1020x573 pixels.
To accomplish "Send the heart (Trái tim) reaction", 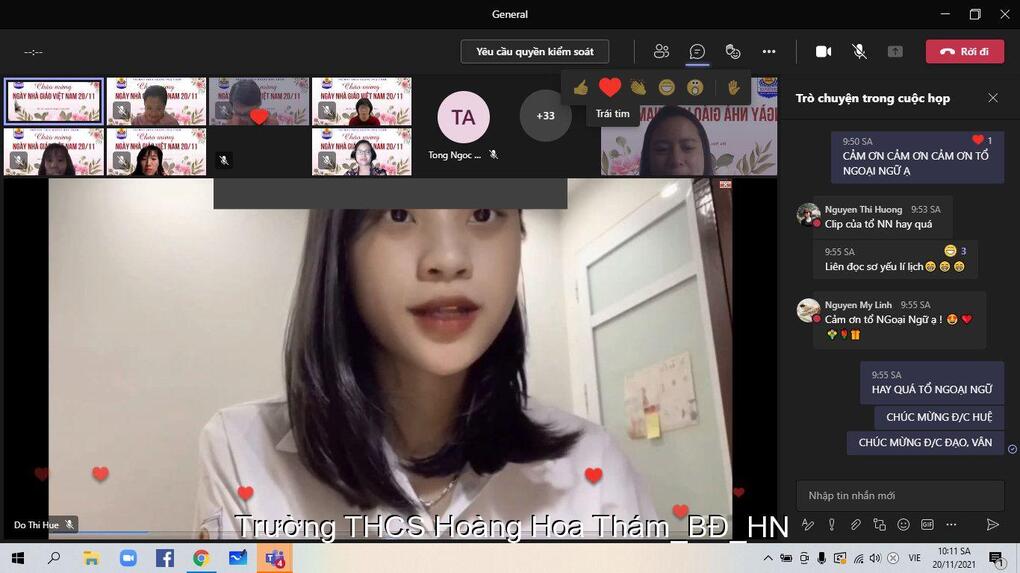I will tap(610, 87).
